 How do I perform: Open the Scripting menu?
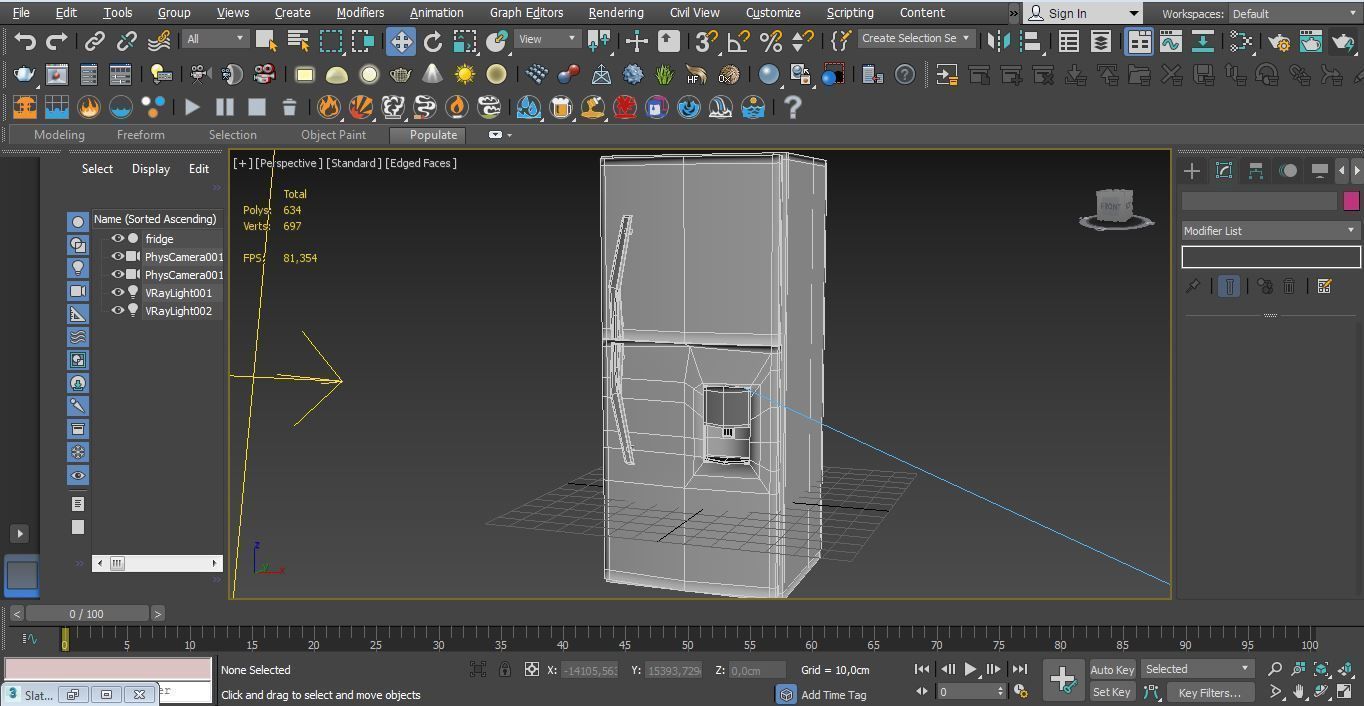pos(850,13)
